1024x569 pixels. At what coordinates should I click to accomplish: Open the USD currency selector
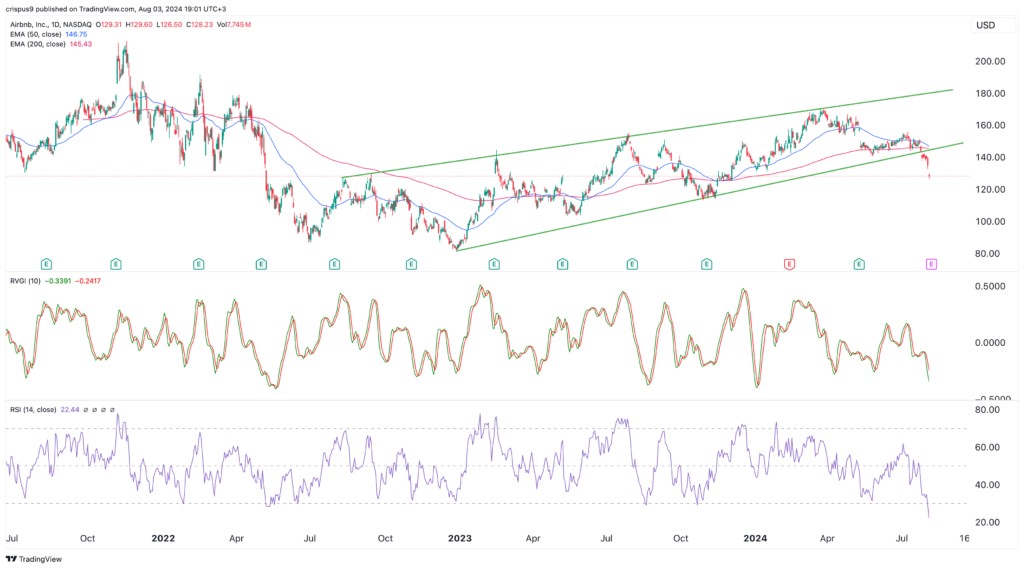[985, 25]
